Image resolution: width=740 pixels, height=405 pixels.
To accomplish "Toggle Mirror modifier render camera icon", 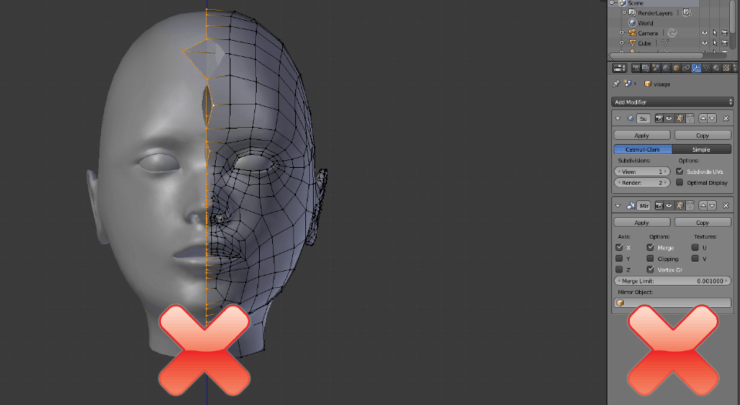I will [x=657, y=206].
